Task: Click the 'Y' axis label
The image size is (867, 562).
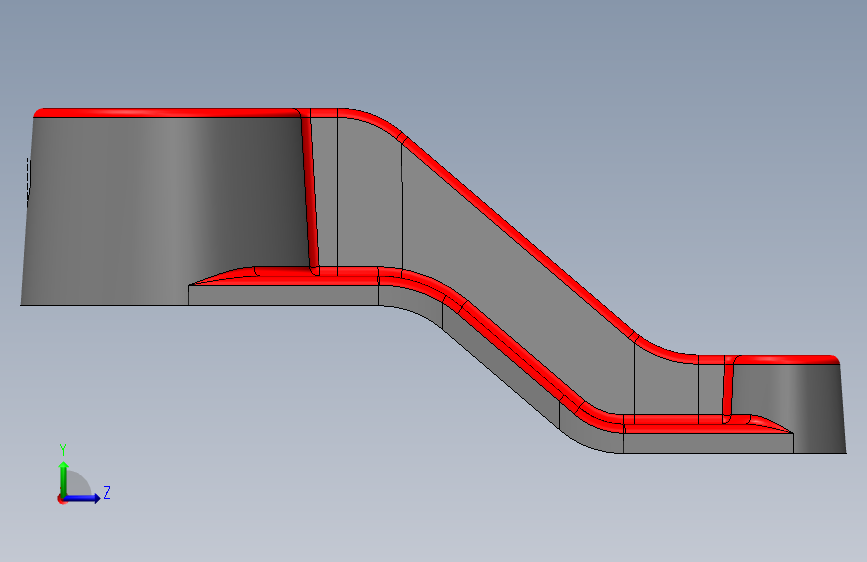Action: [63, 449]
